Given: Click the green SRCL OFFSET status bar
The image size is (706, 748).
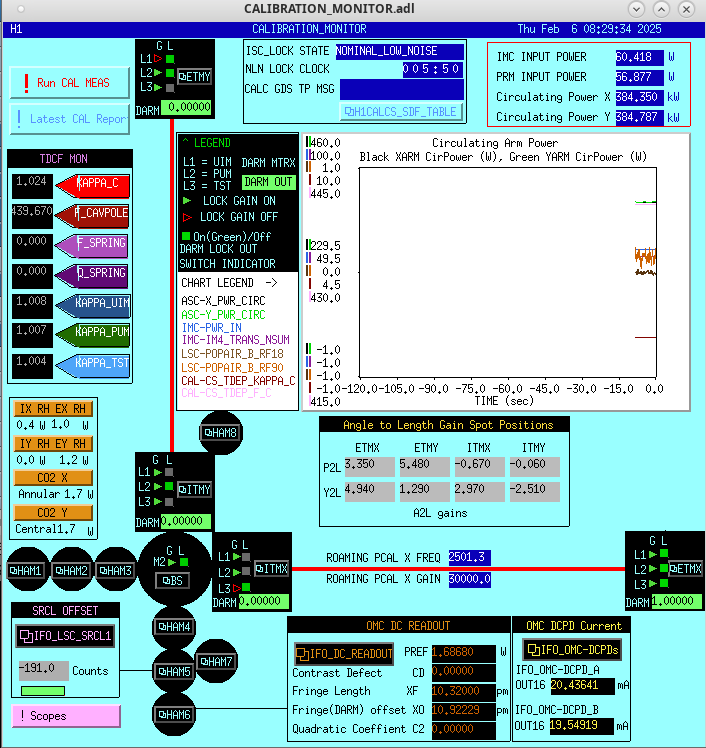Looking at the screenshot, I should (x=43, y=690).
